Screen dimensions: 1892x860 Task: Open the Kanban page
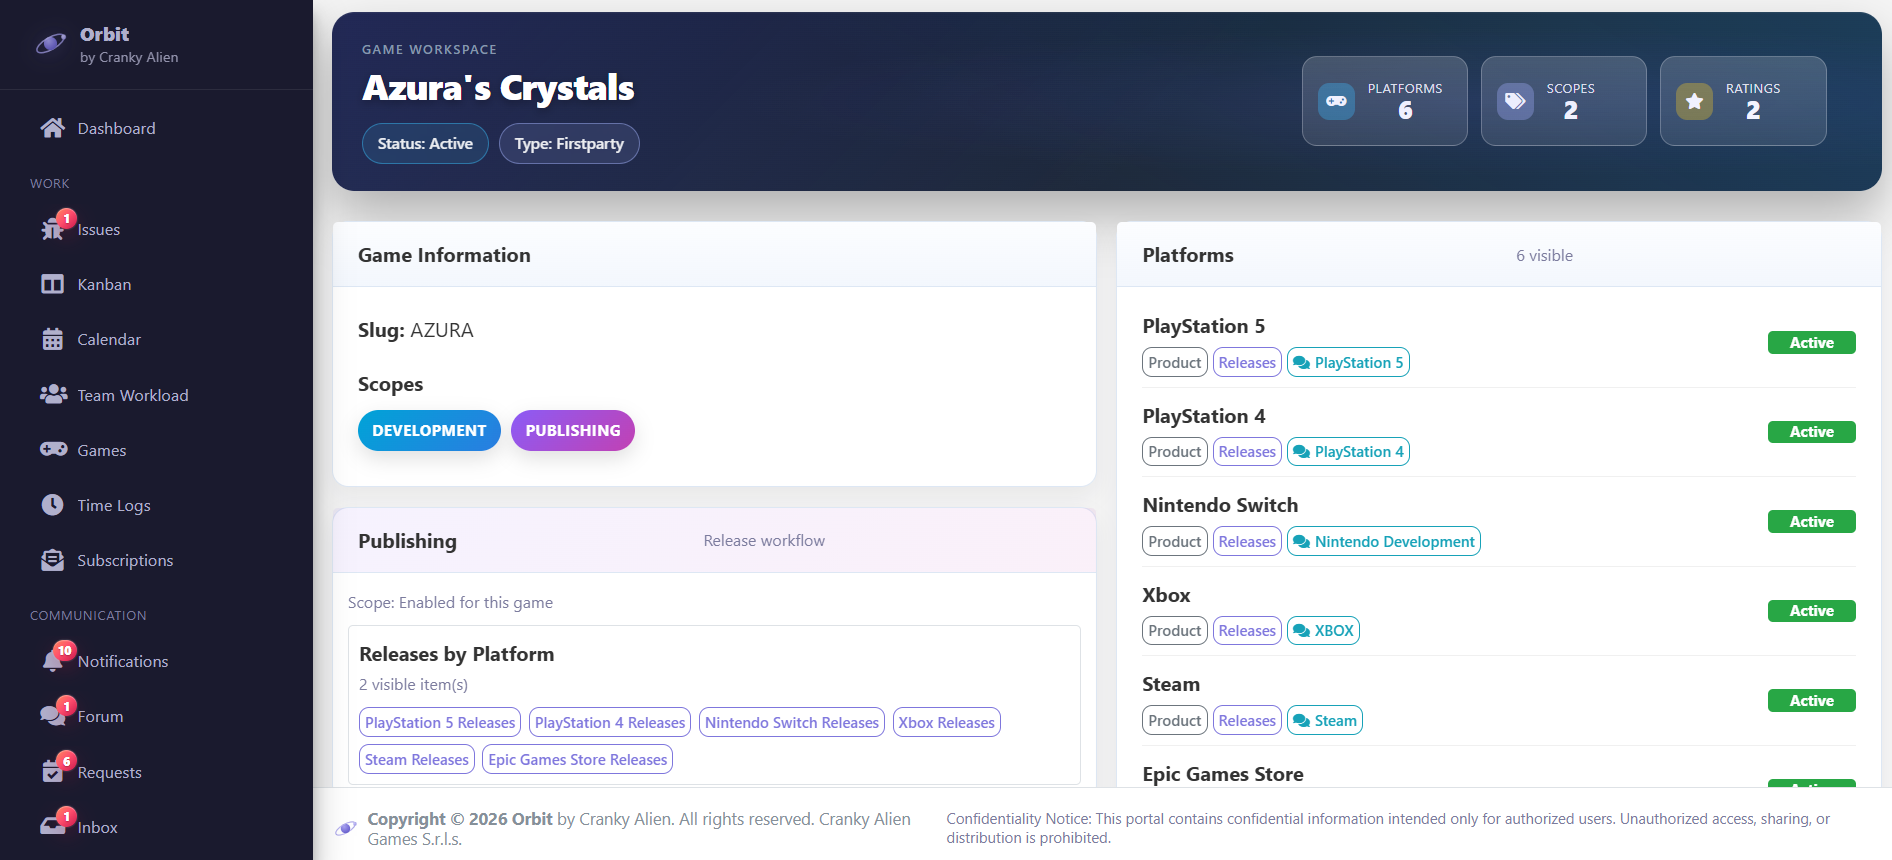(156, 284)
